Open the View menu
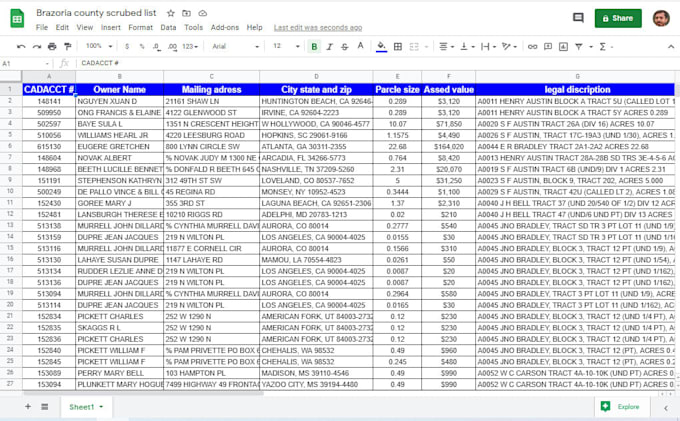This screenshot has width=680, height=421. 85,27
